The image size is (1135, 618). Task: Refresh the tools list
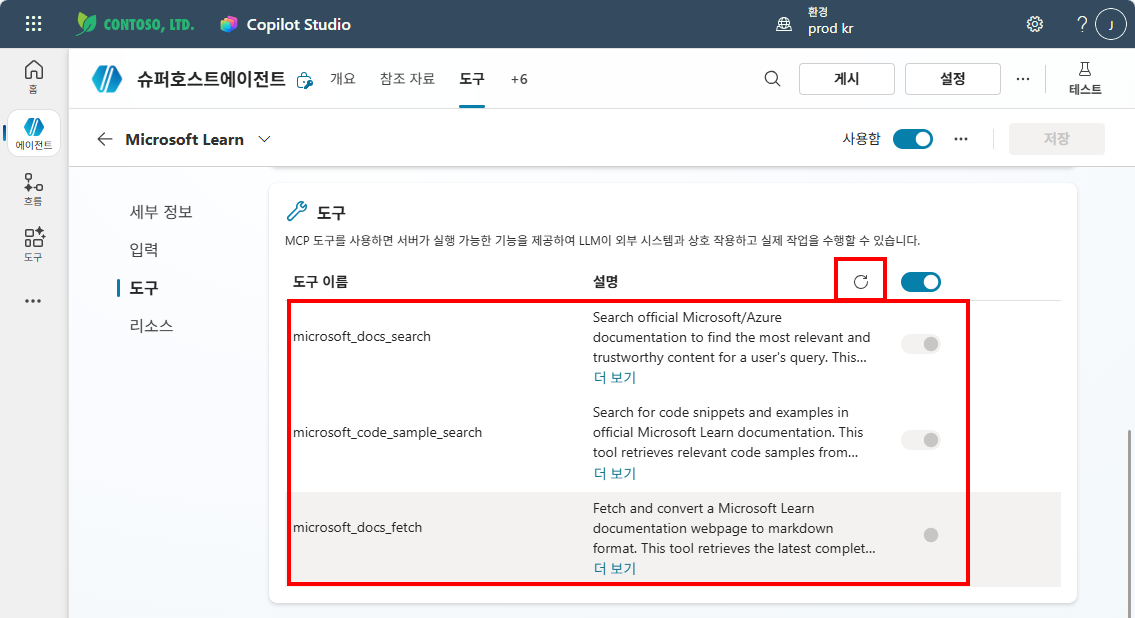[x=861, y=282]
